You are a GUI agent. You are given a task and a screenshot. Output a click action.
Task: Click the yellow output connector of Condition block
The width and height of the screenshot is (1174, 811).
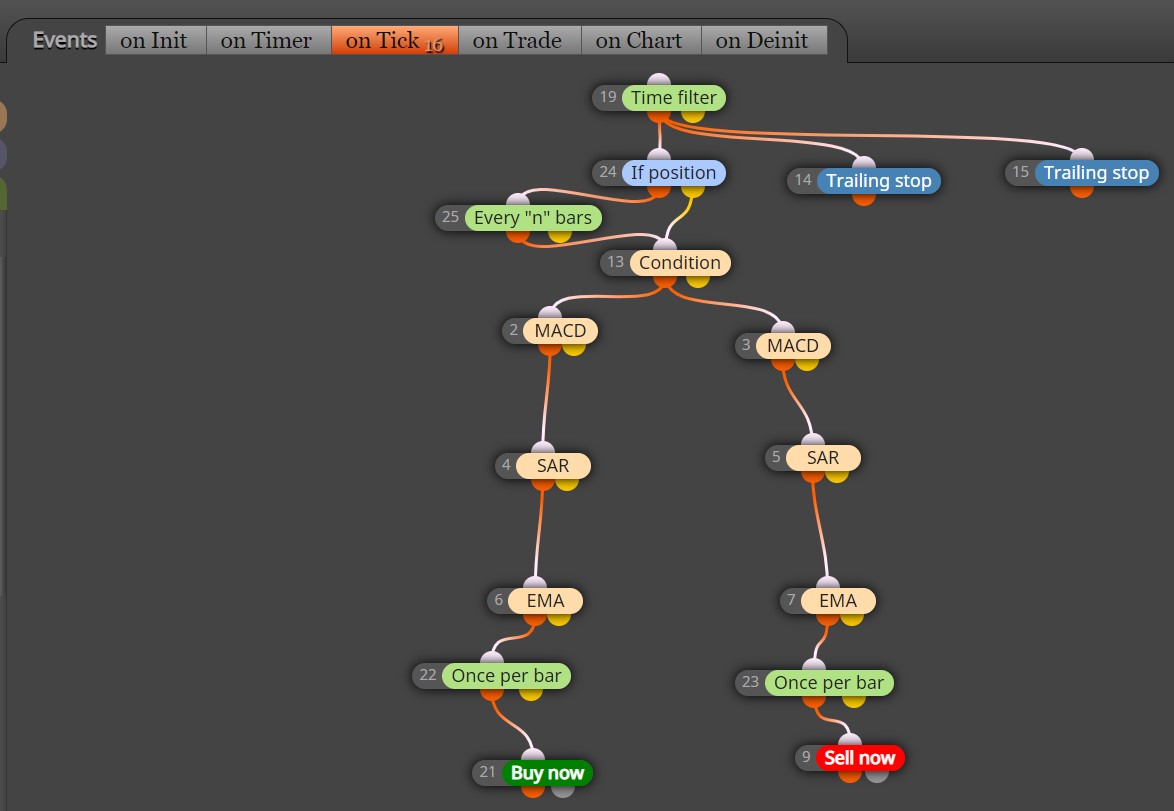pos(698,281)
